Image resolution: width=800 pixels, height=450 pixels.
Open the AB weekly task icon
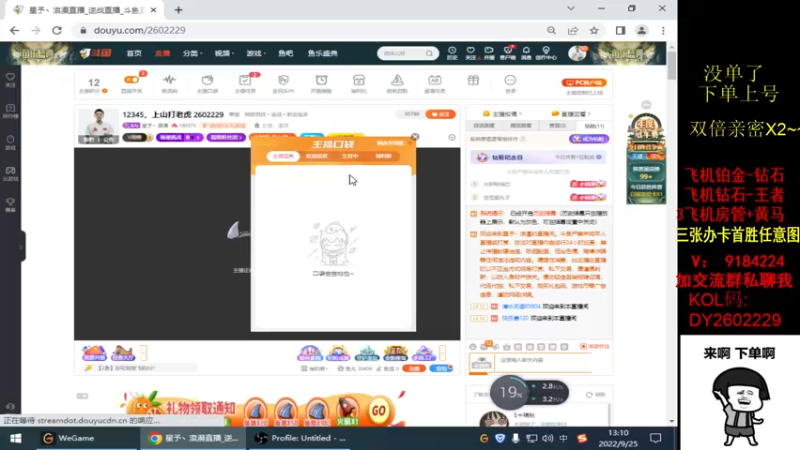tap(435, 84)
